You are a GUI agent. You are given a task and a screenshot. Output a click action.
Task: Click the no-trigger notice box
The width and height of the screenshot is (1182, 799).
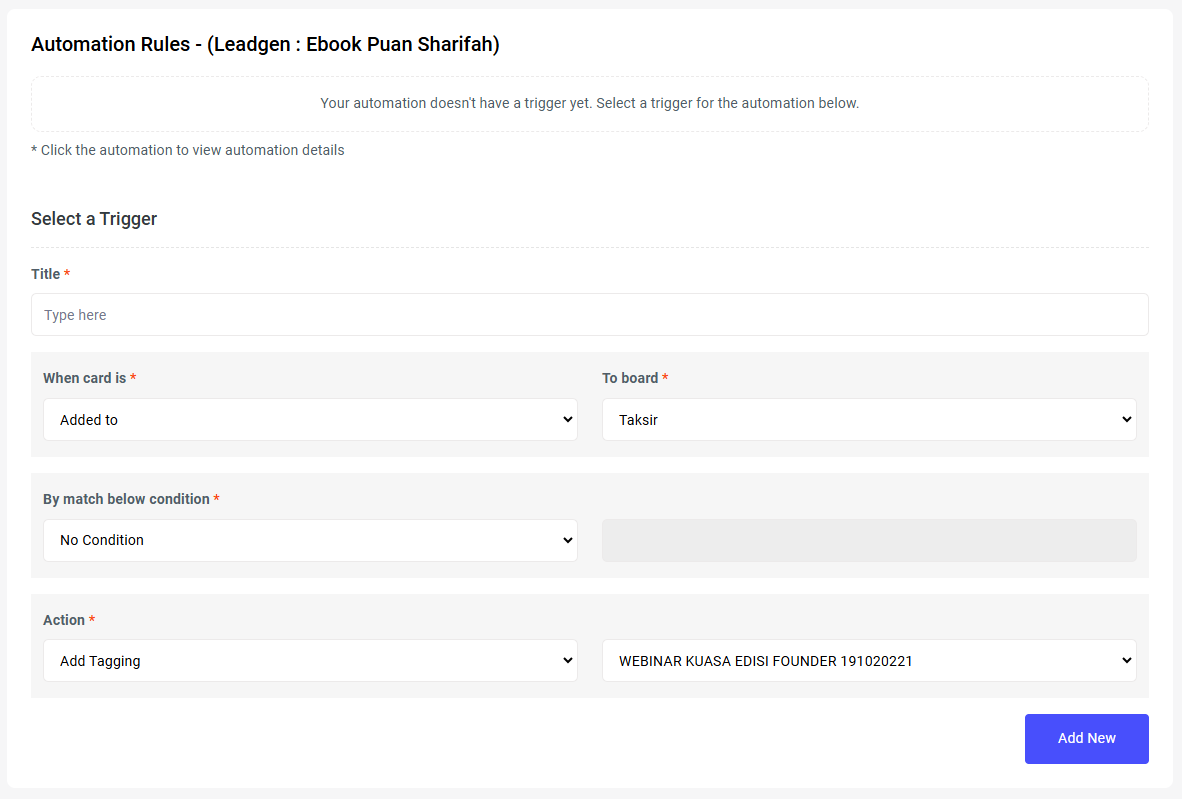coord(589,103)
